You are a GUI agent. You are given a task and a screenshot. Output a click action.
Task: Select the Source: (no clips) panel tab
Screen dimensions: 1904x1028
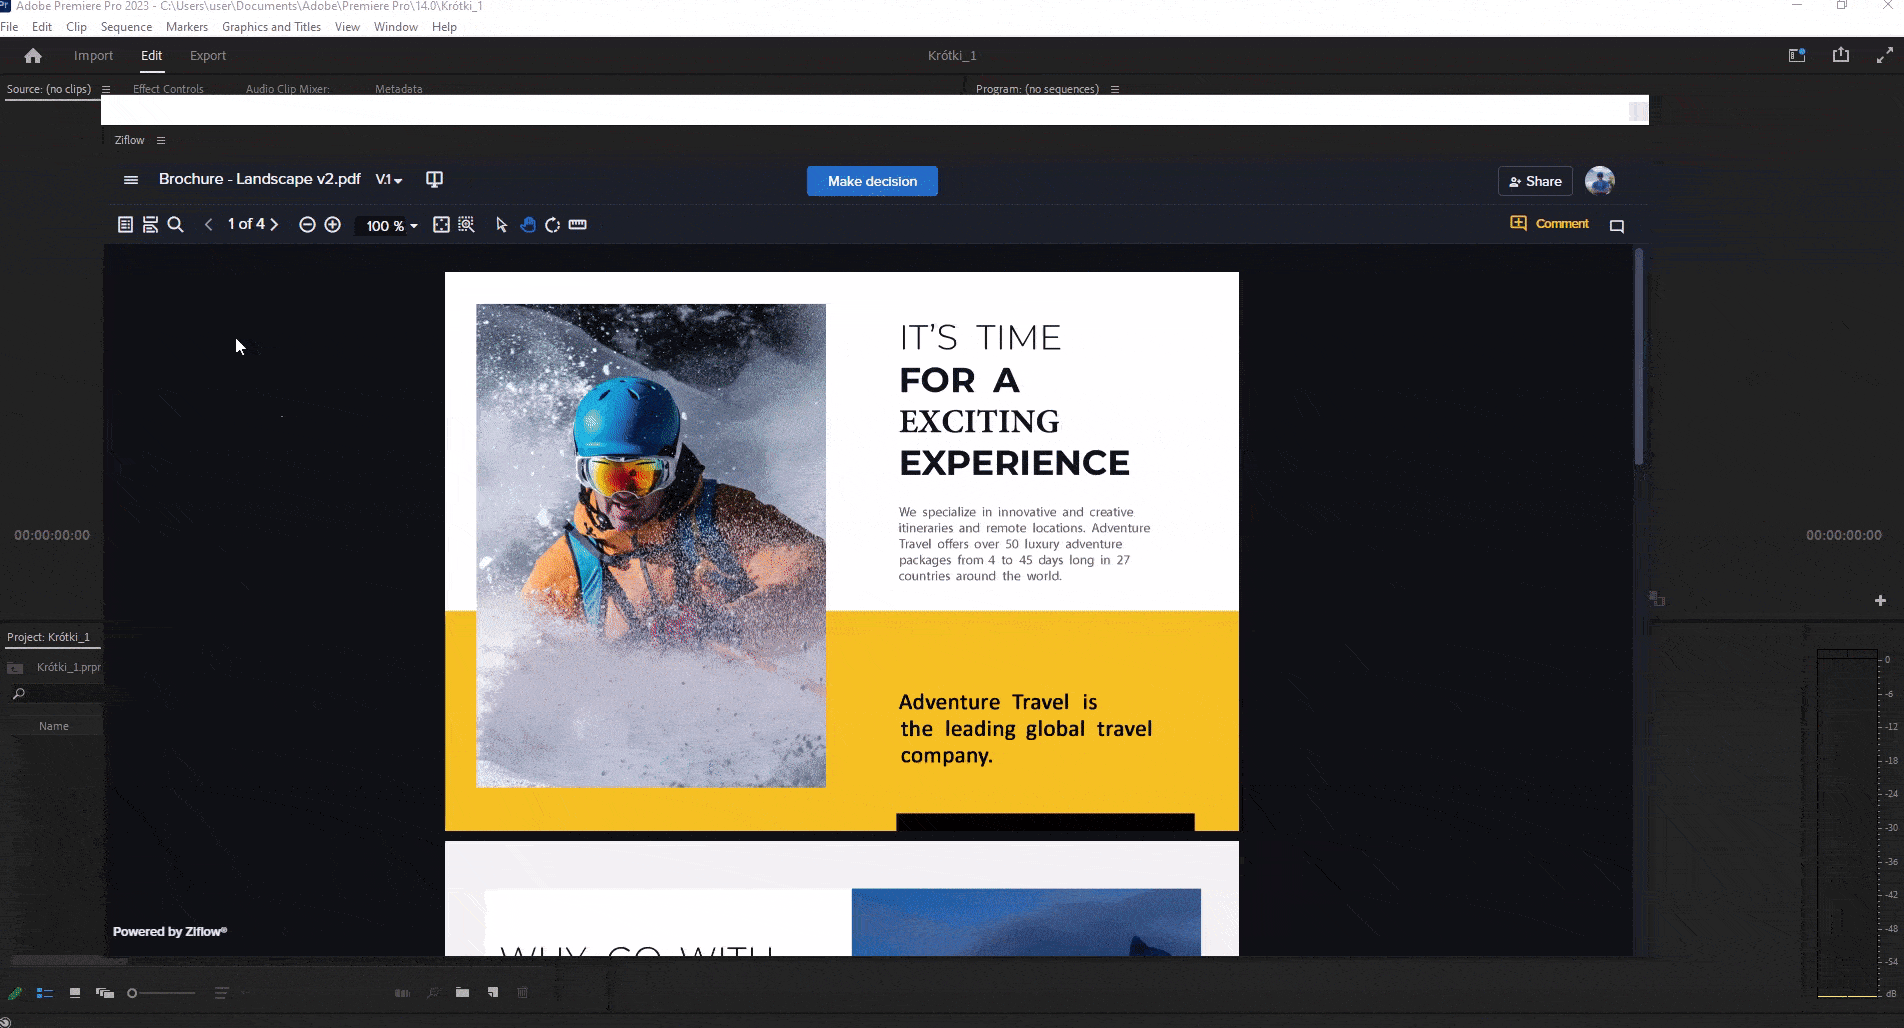(48, 89)
